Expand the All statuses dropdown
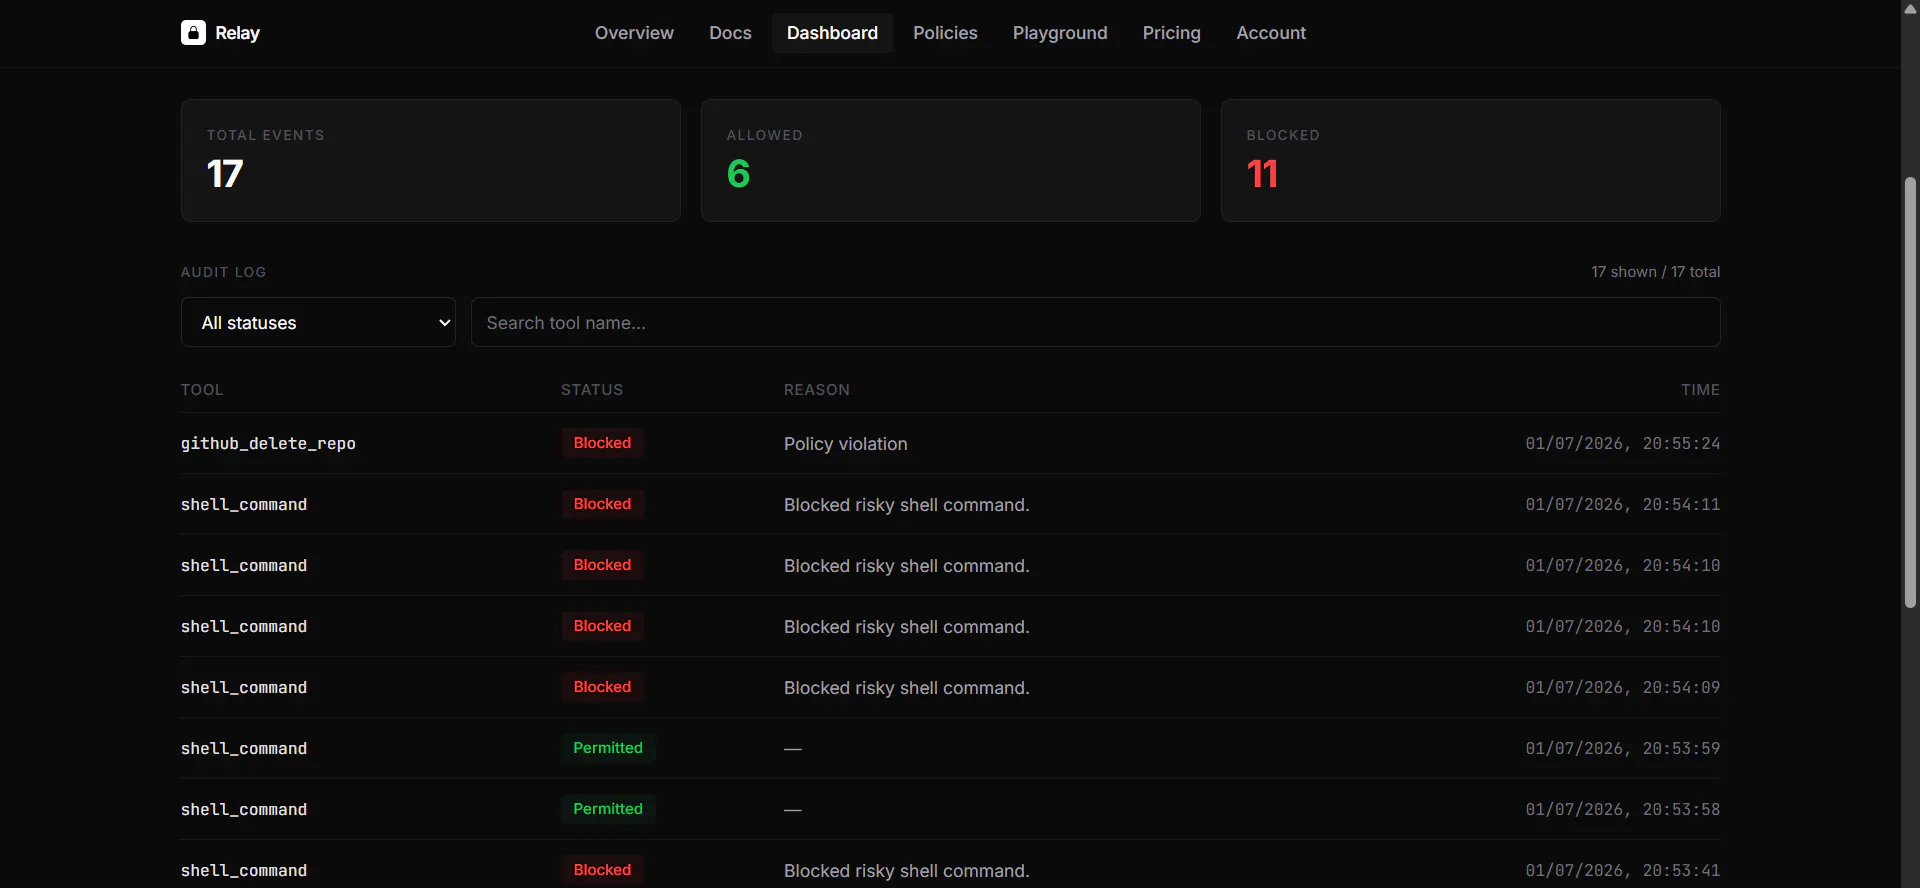 (318, 322)
